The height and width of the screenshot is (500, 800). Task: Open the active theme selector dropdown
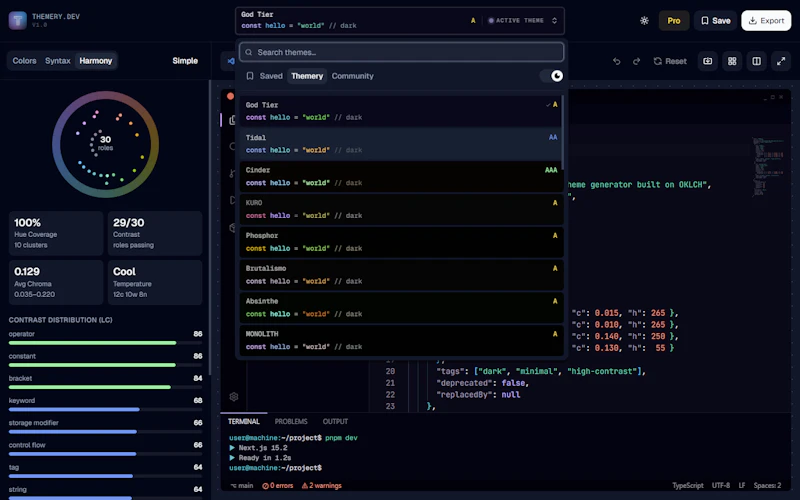click(x=399, y=20)
